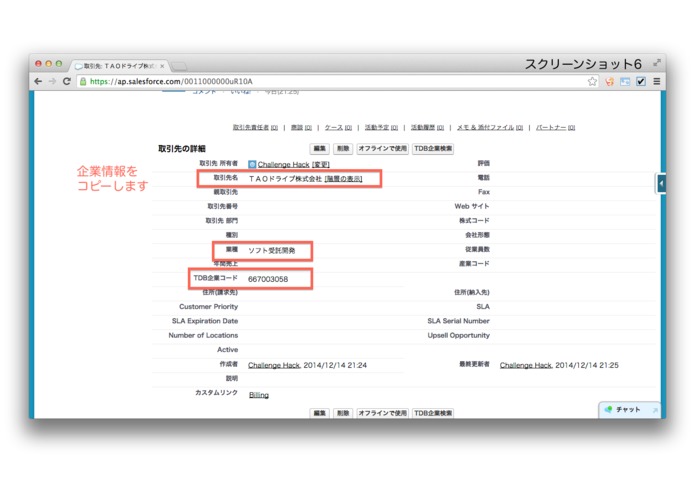Go back using the browser back arrow

(38, 82)
